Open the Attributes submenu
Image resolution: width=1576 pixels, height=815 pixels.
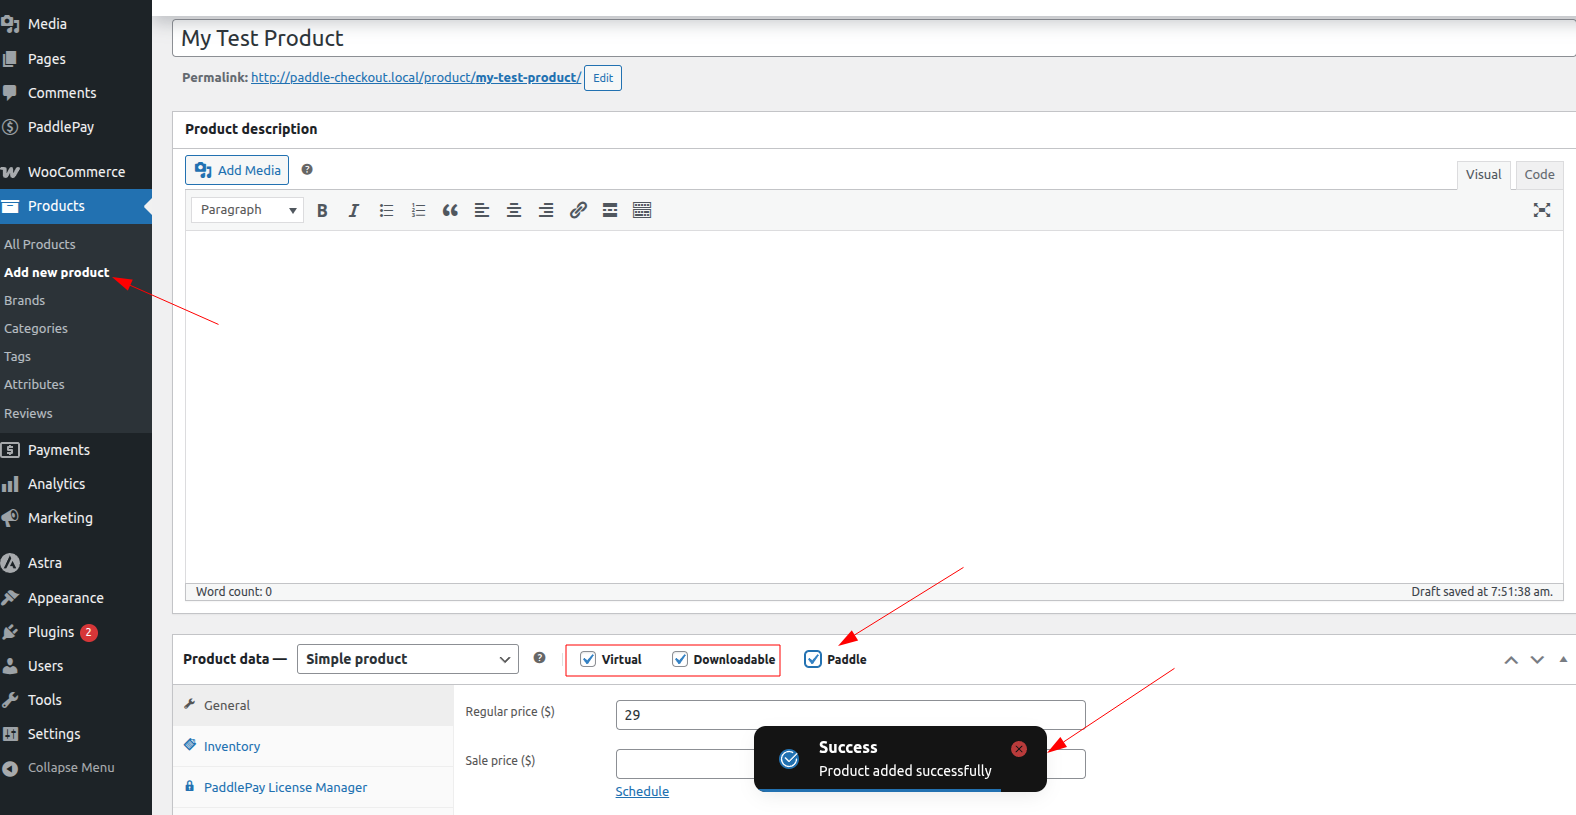[x=35, y=384]
